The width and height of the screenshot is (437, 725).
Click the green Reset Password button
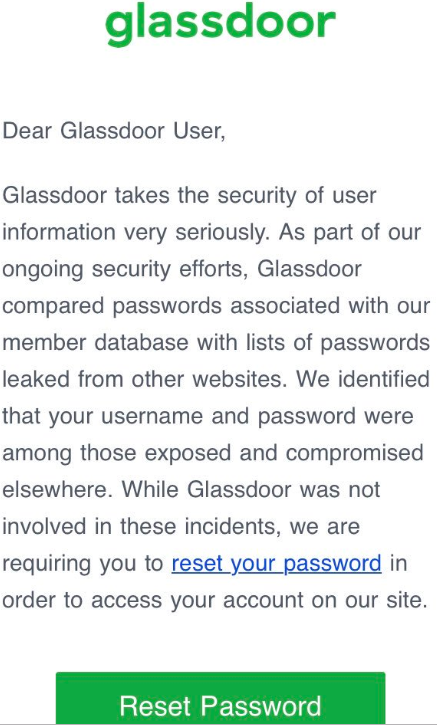(x=220, y=698)
